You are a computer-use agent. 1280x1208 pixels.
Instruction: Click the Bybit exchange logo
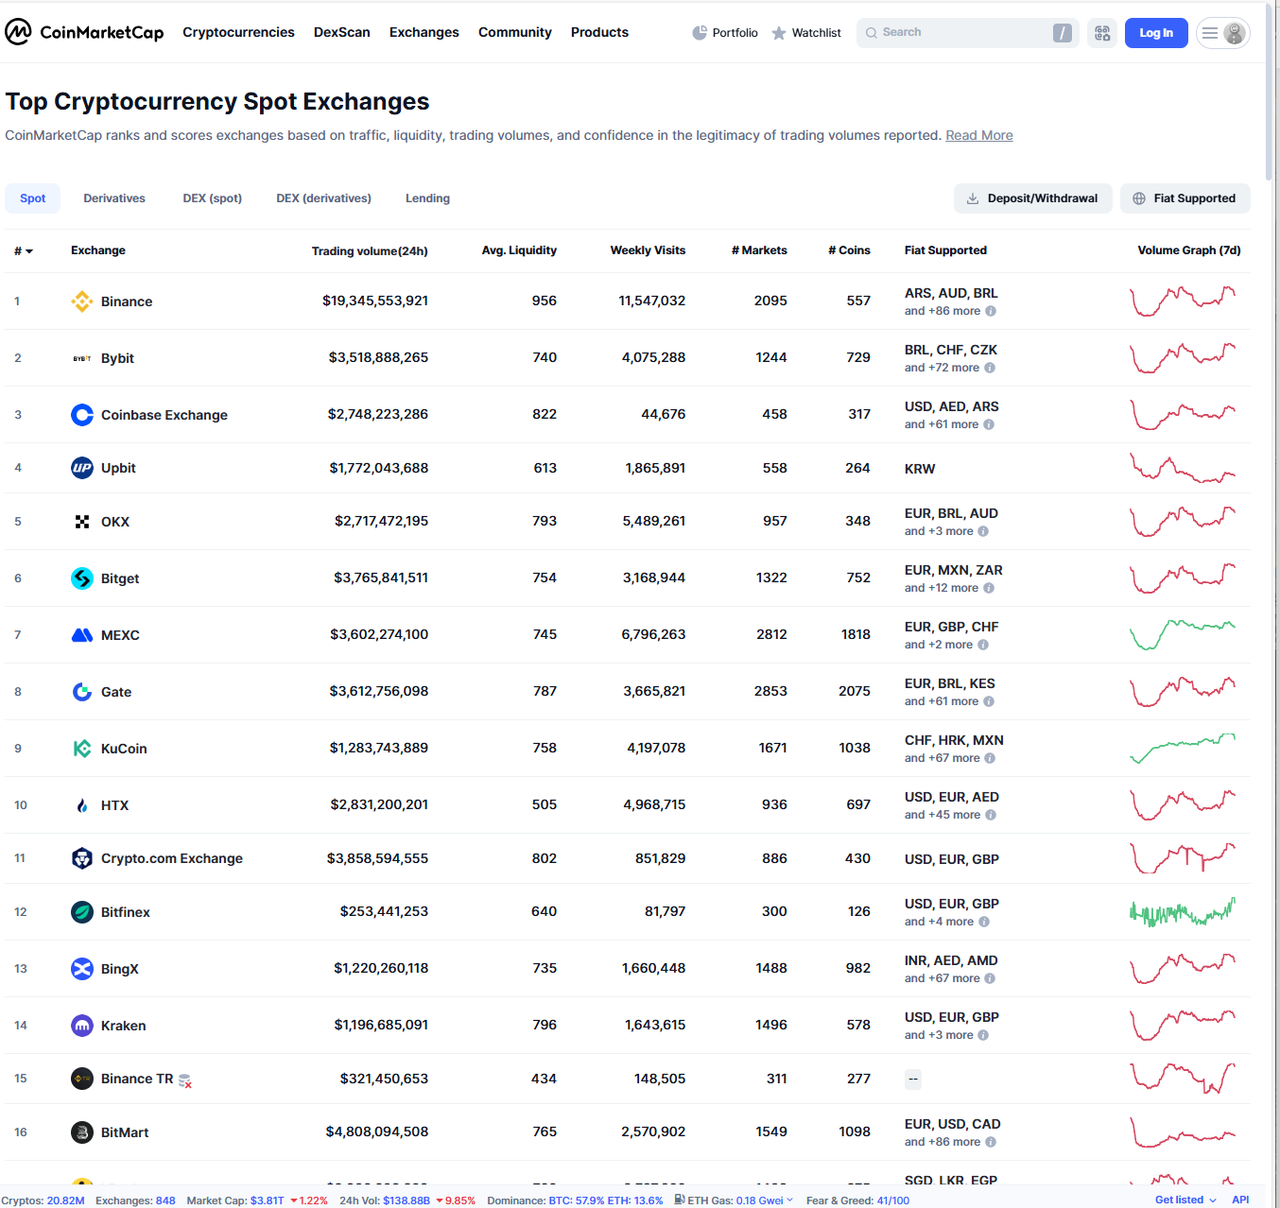[x=82, y=358]
